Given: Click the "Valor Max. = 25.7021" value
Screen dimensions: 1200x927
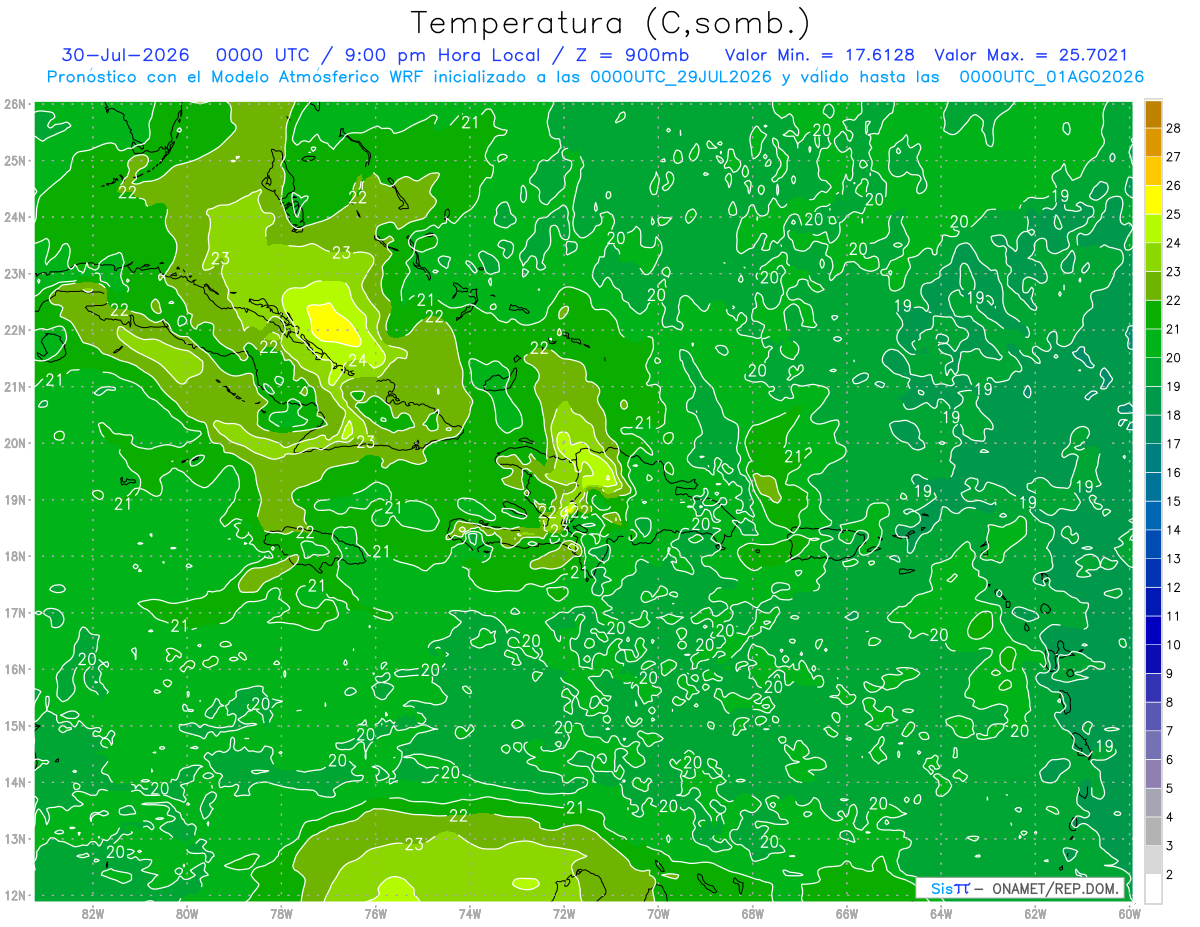Looking at the screenshot, I should 1030,55.
